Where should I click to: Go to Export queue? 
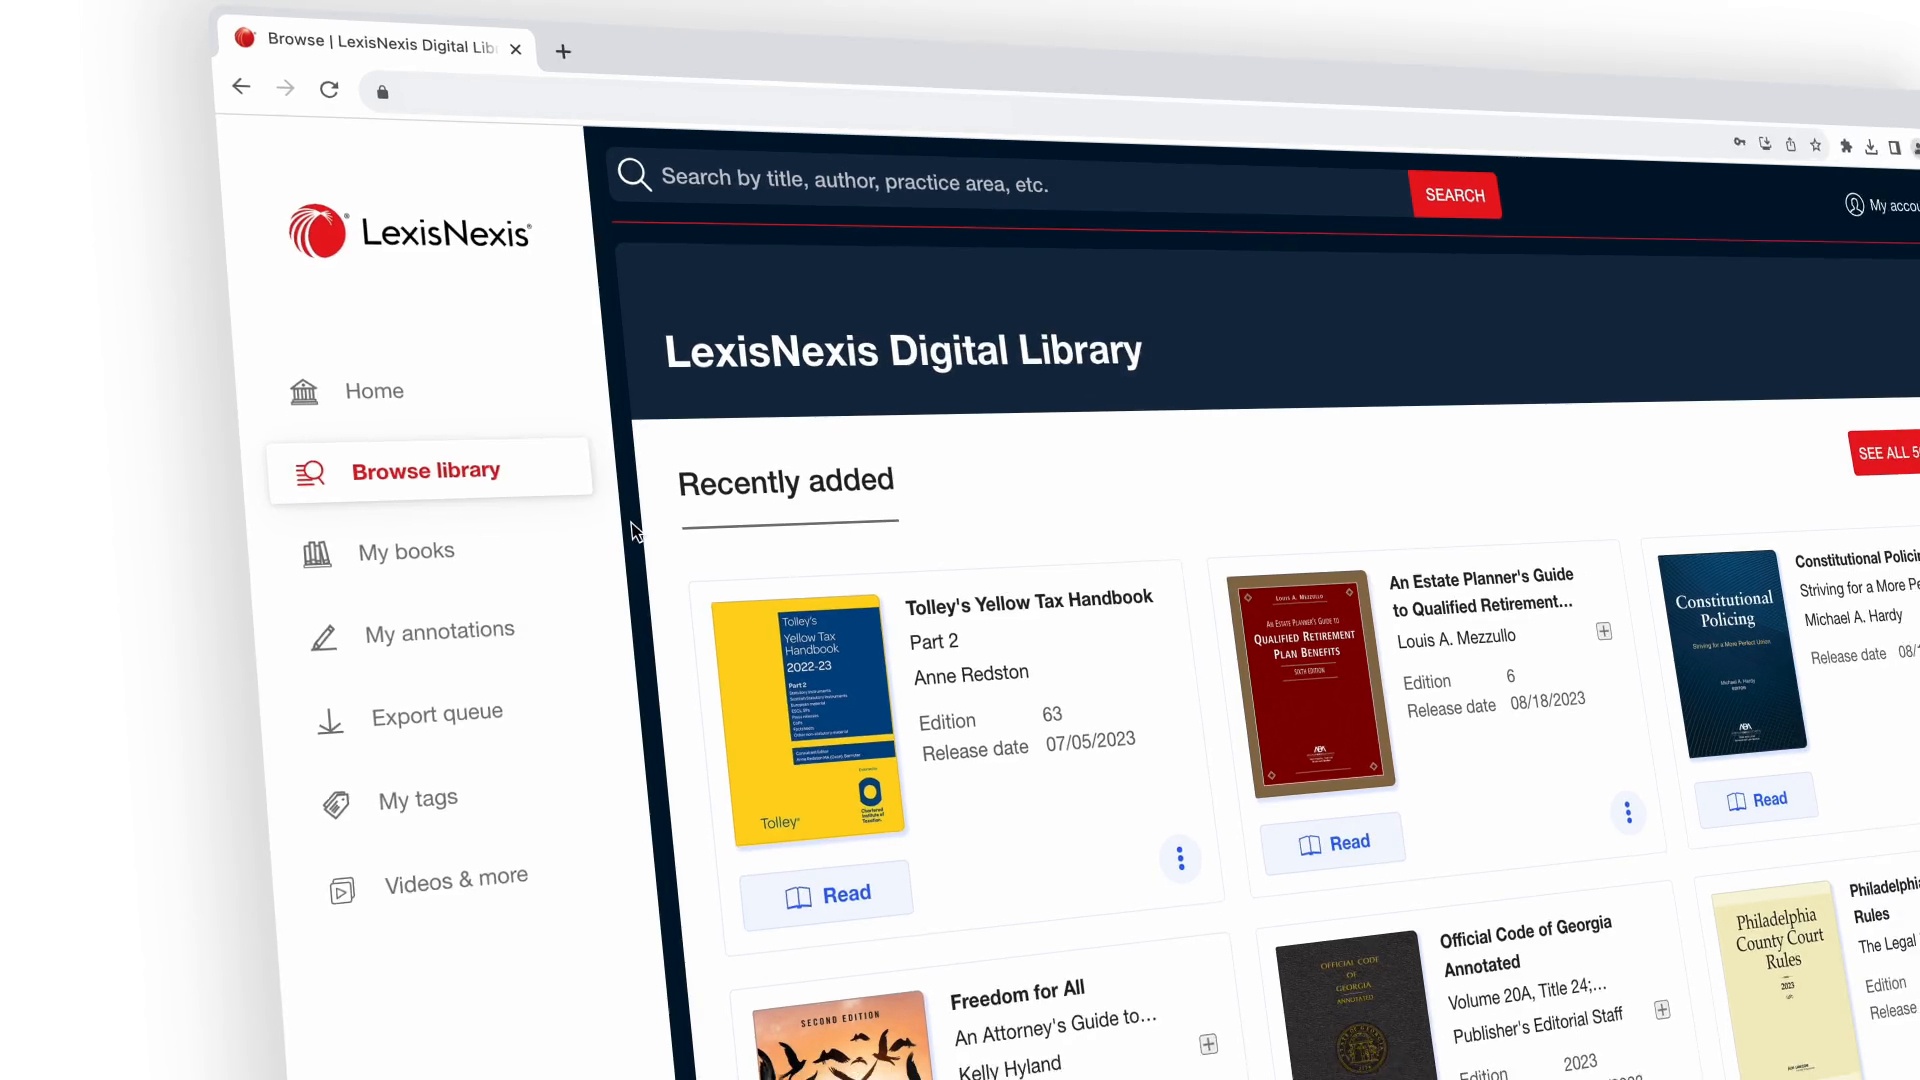pyautogui.click(x=437, y=715)
